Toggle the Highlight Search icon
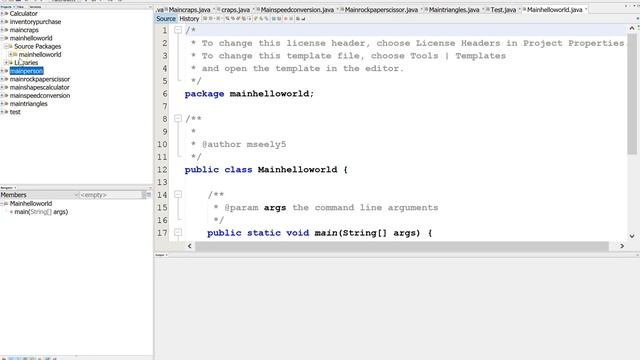Screen dimensions: 640x360 244,18
